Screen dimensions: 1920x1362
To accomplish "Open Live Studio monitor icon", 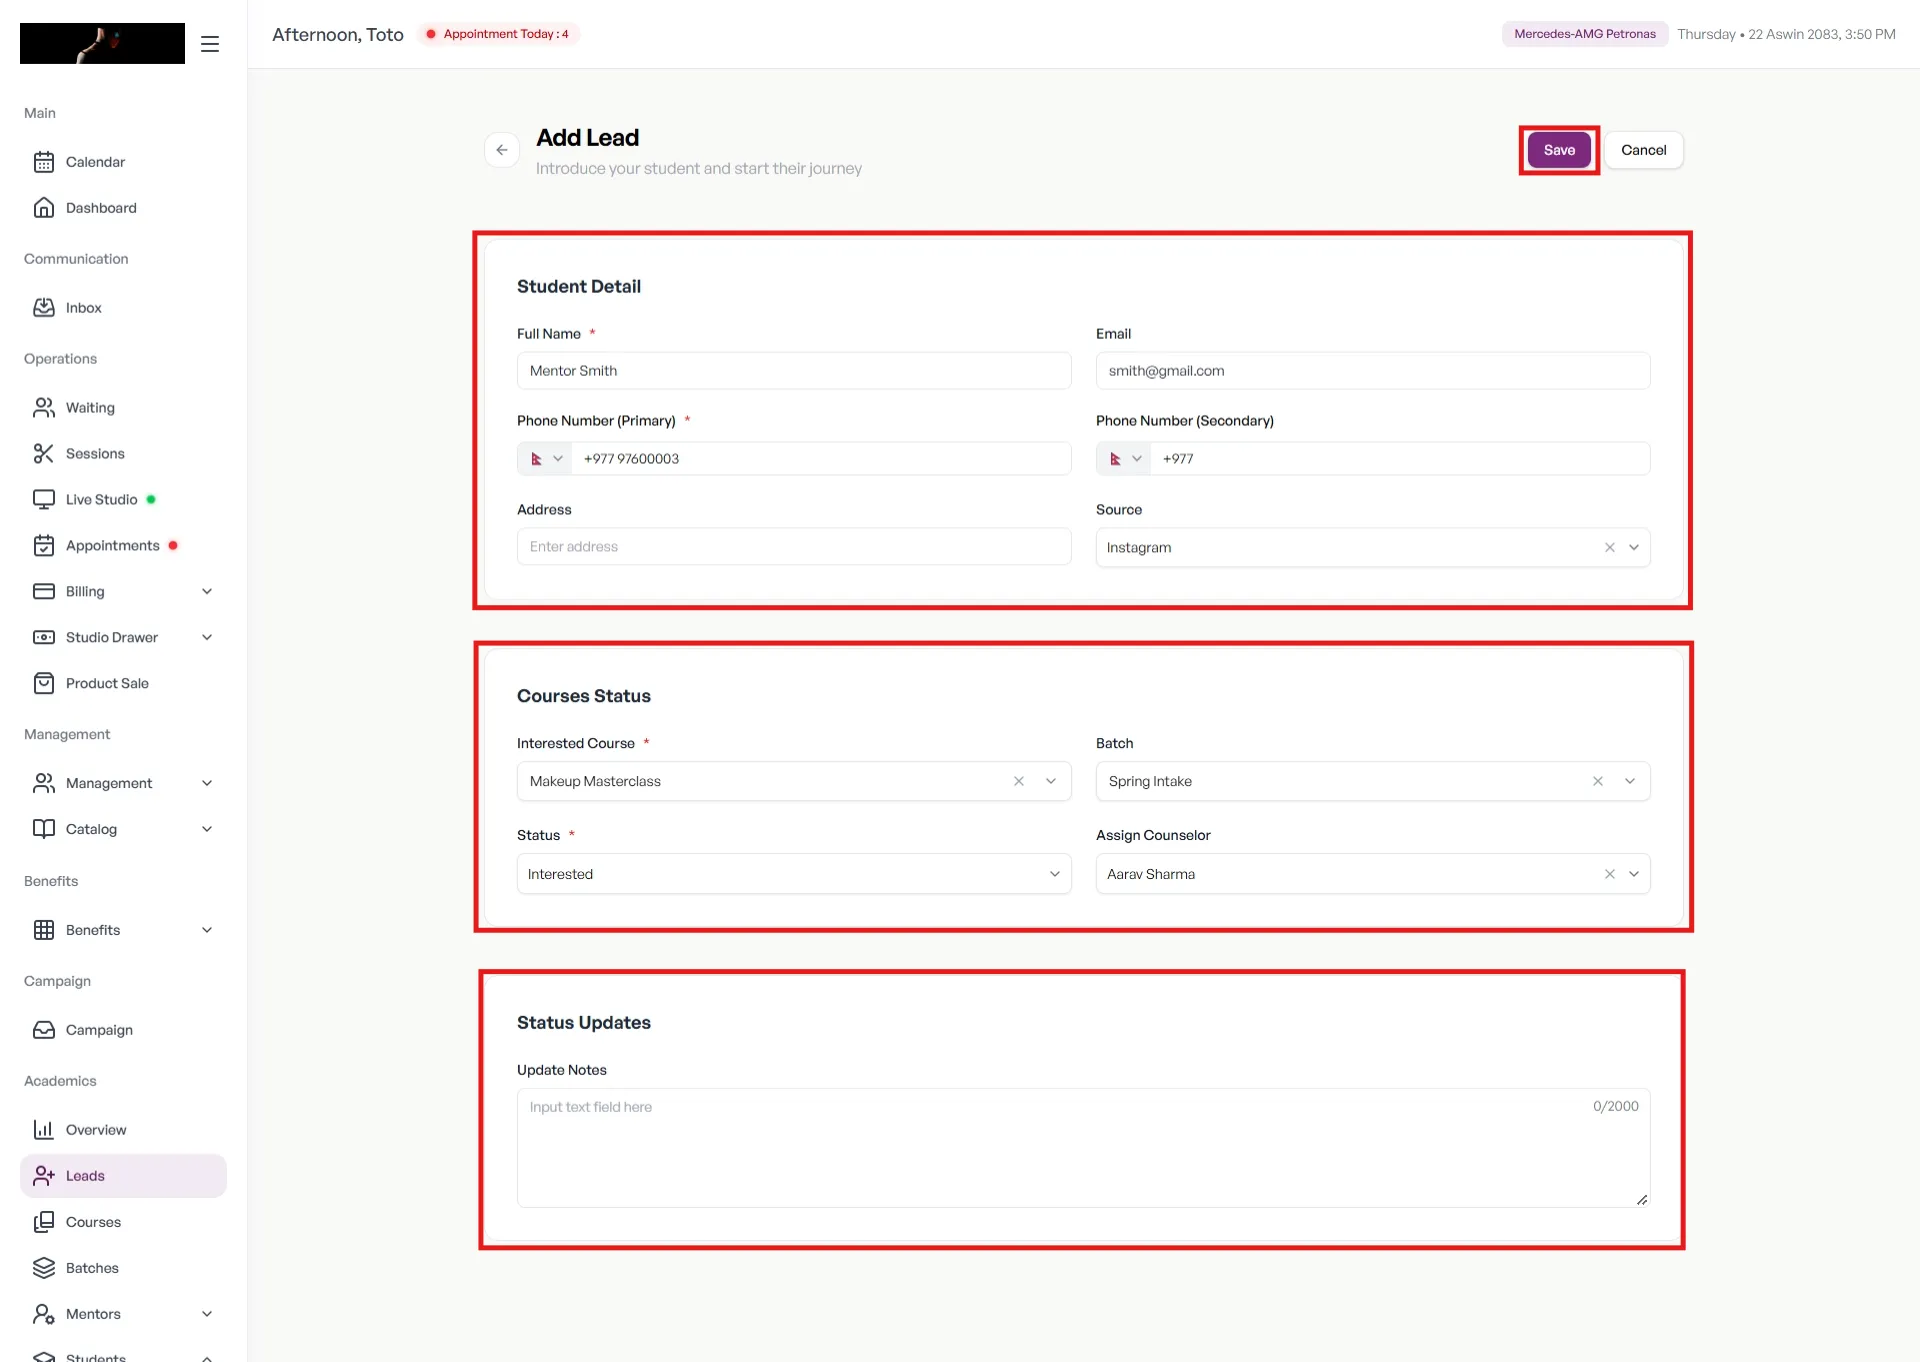I will tap(44, 500).
